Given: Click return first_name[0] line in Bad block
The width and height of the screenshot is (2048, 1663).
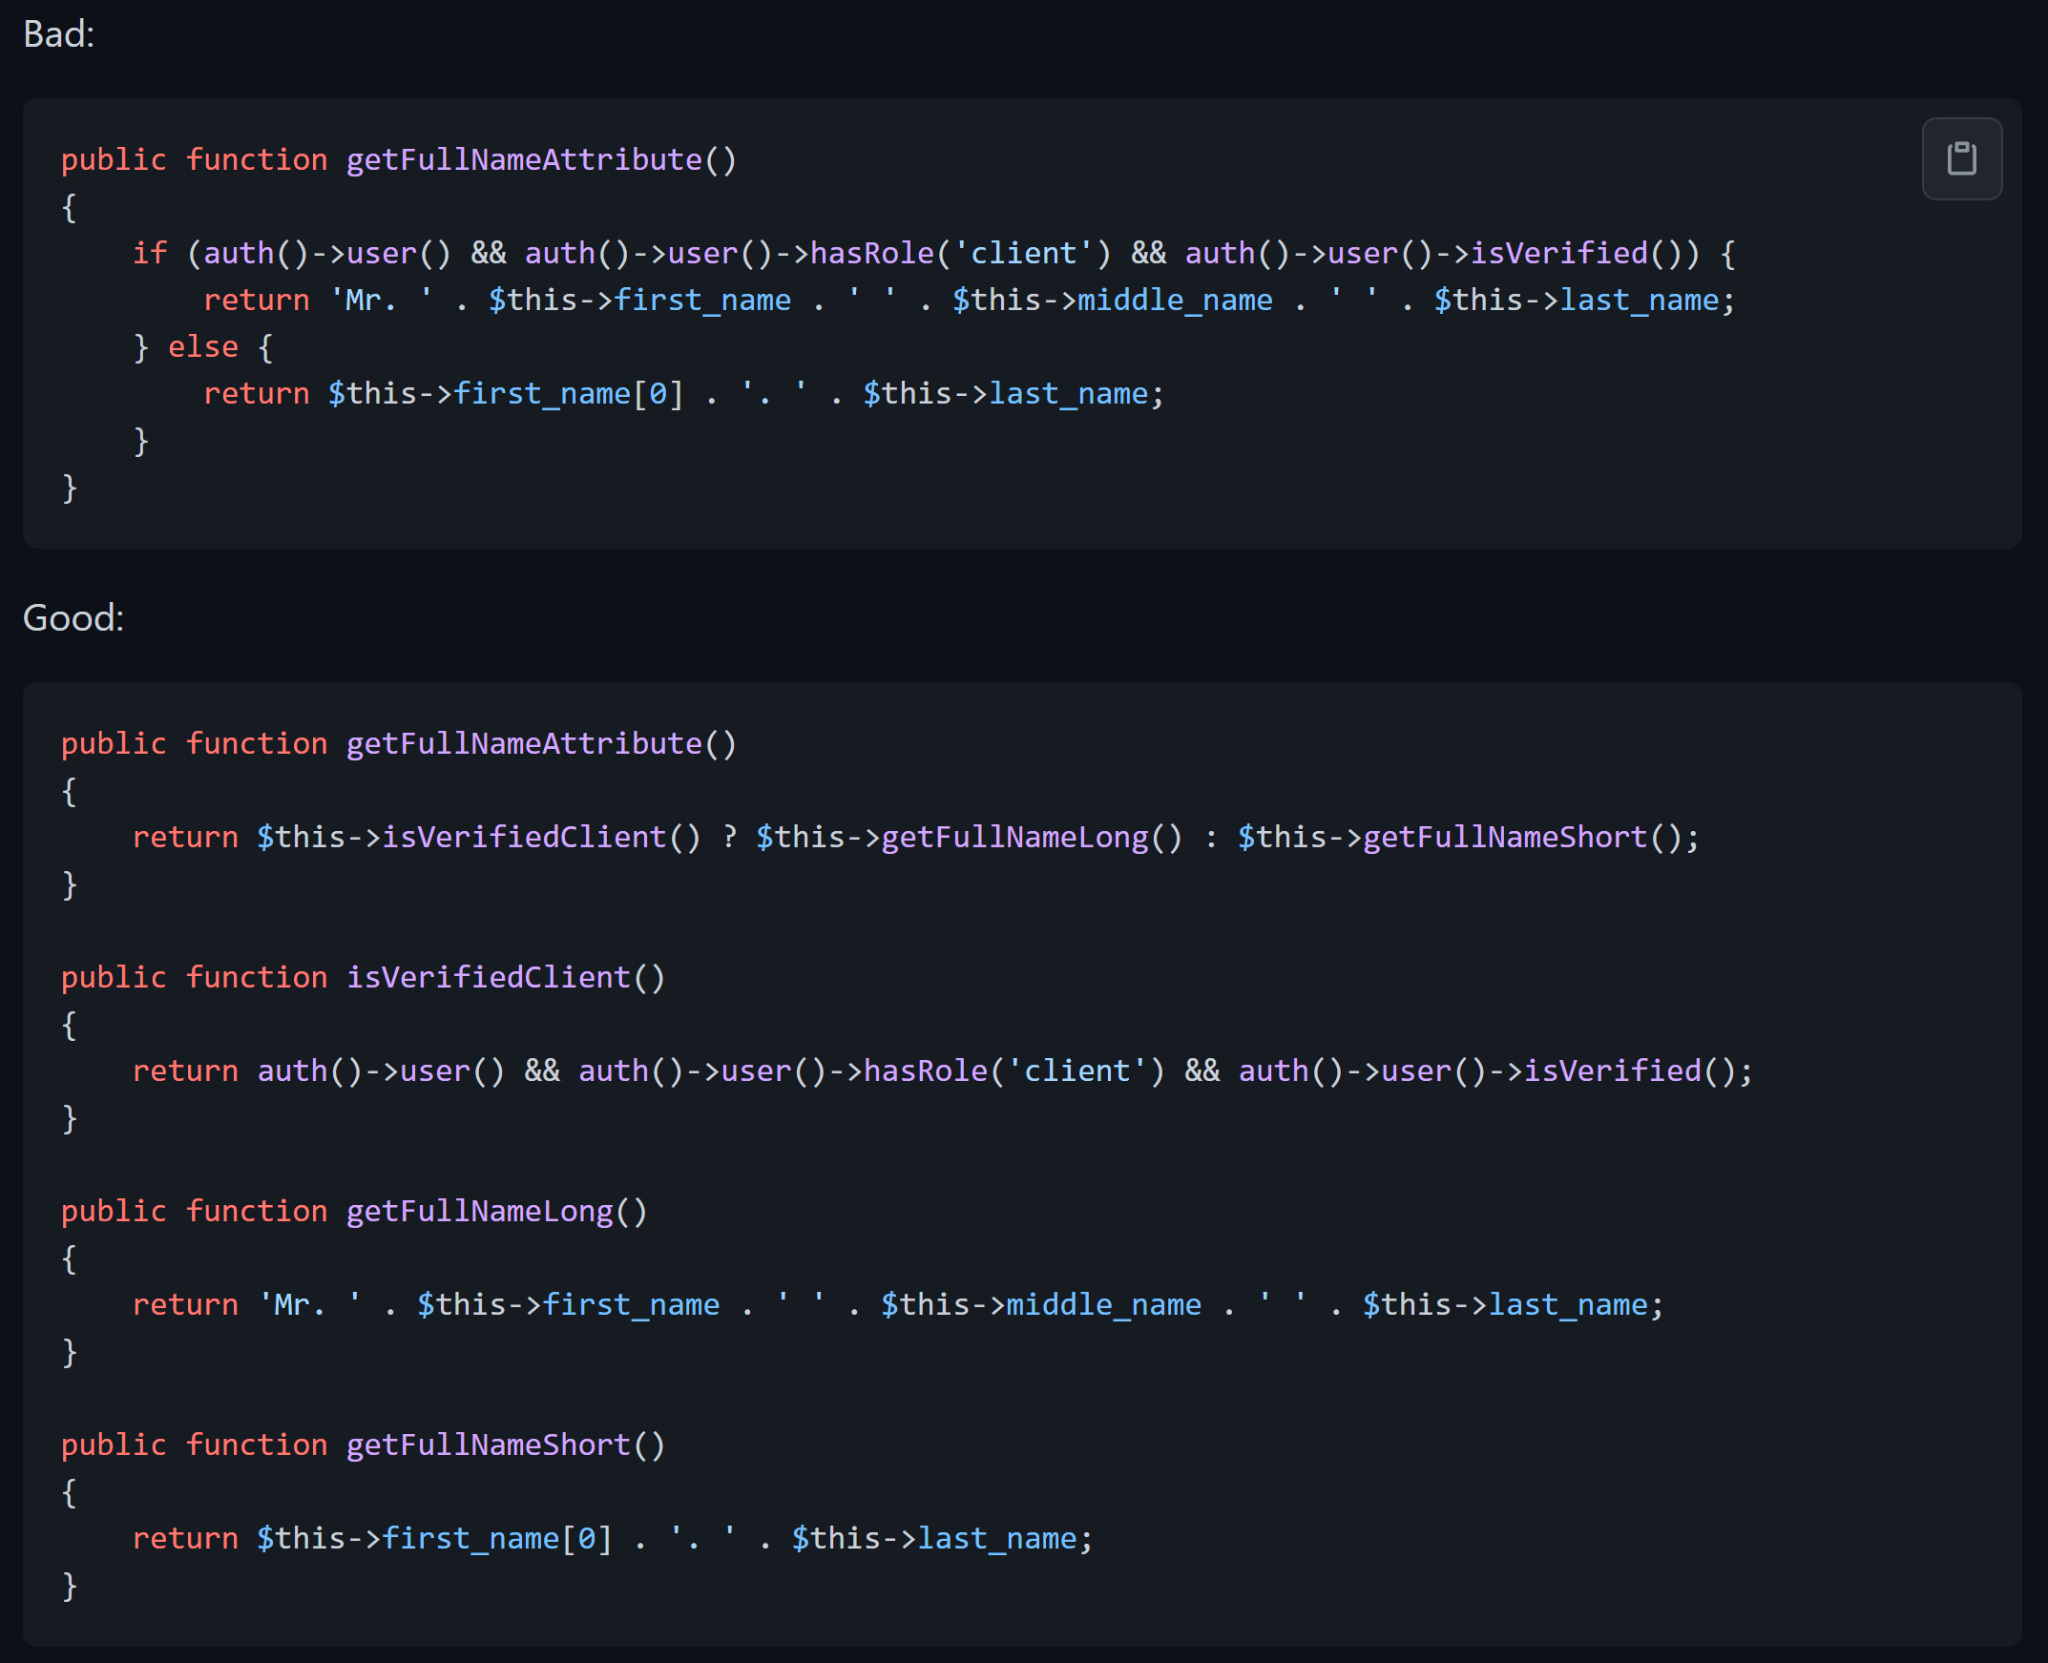Looking at the screenshot, I should pos(684,394).
